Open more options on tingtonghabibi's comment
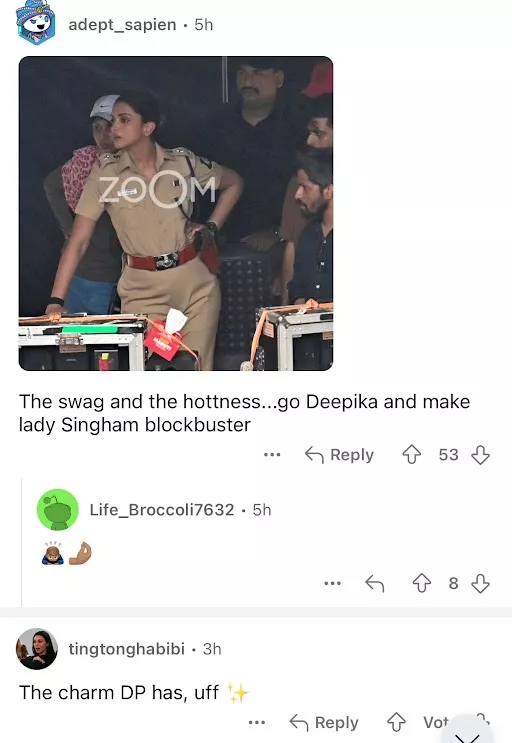The image size is (512, 743). click(257, 723)
